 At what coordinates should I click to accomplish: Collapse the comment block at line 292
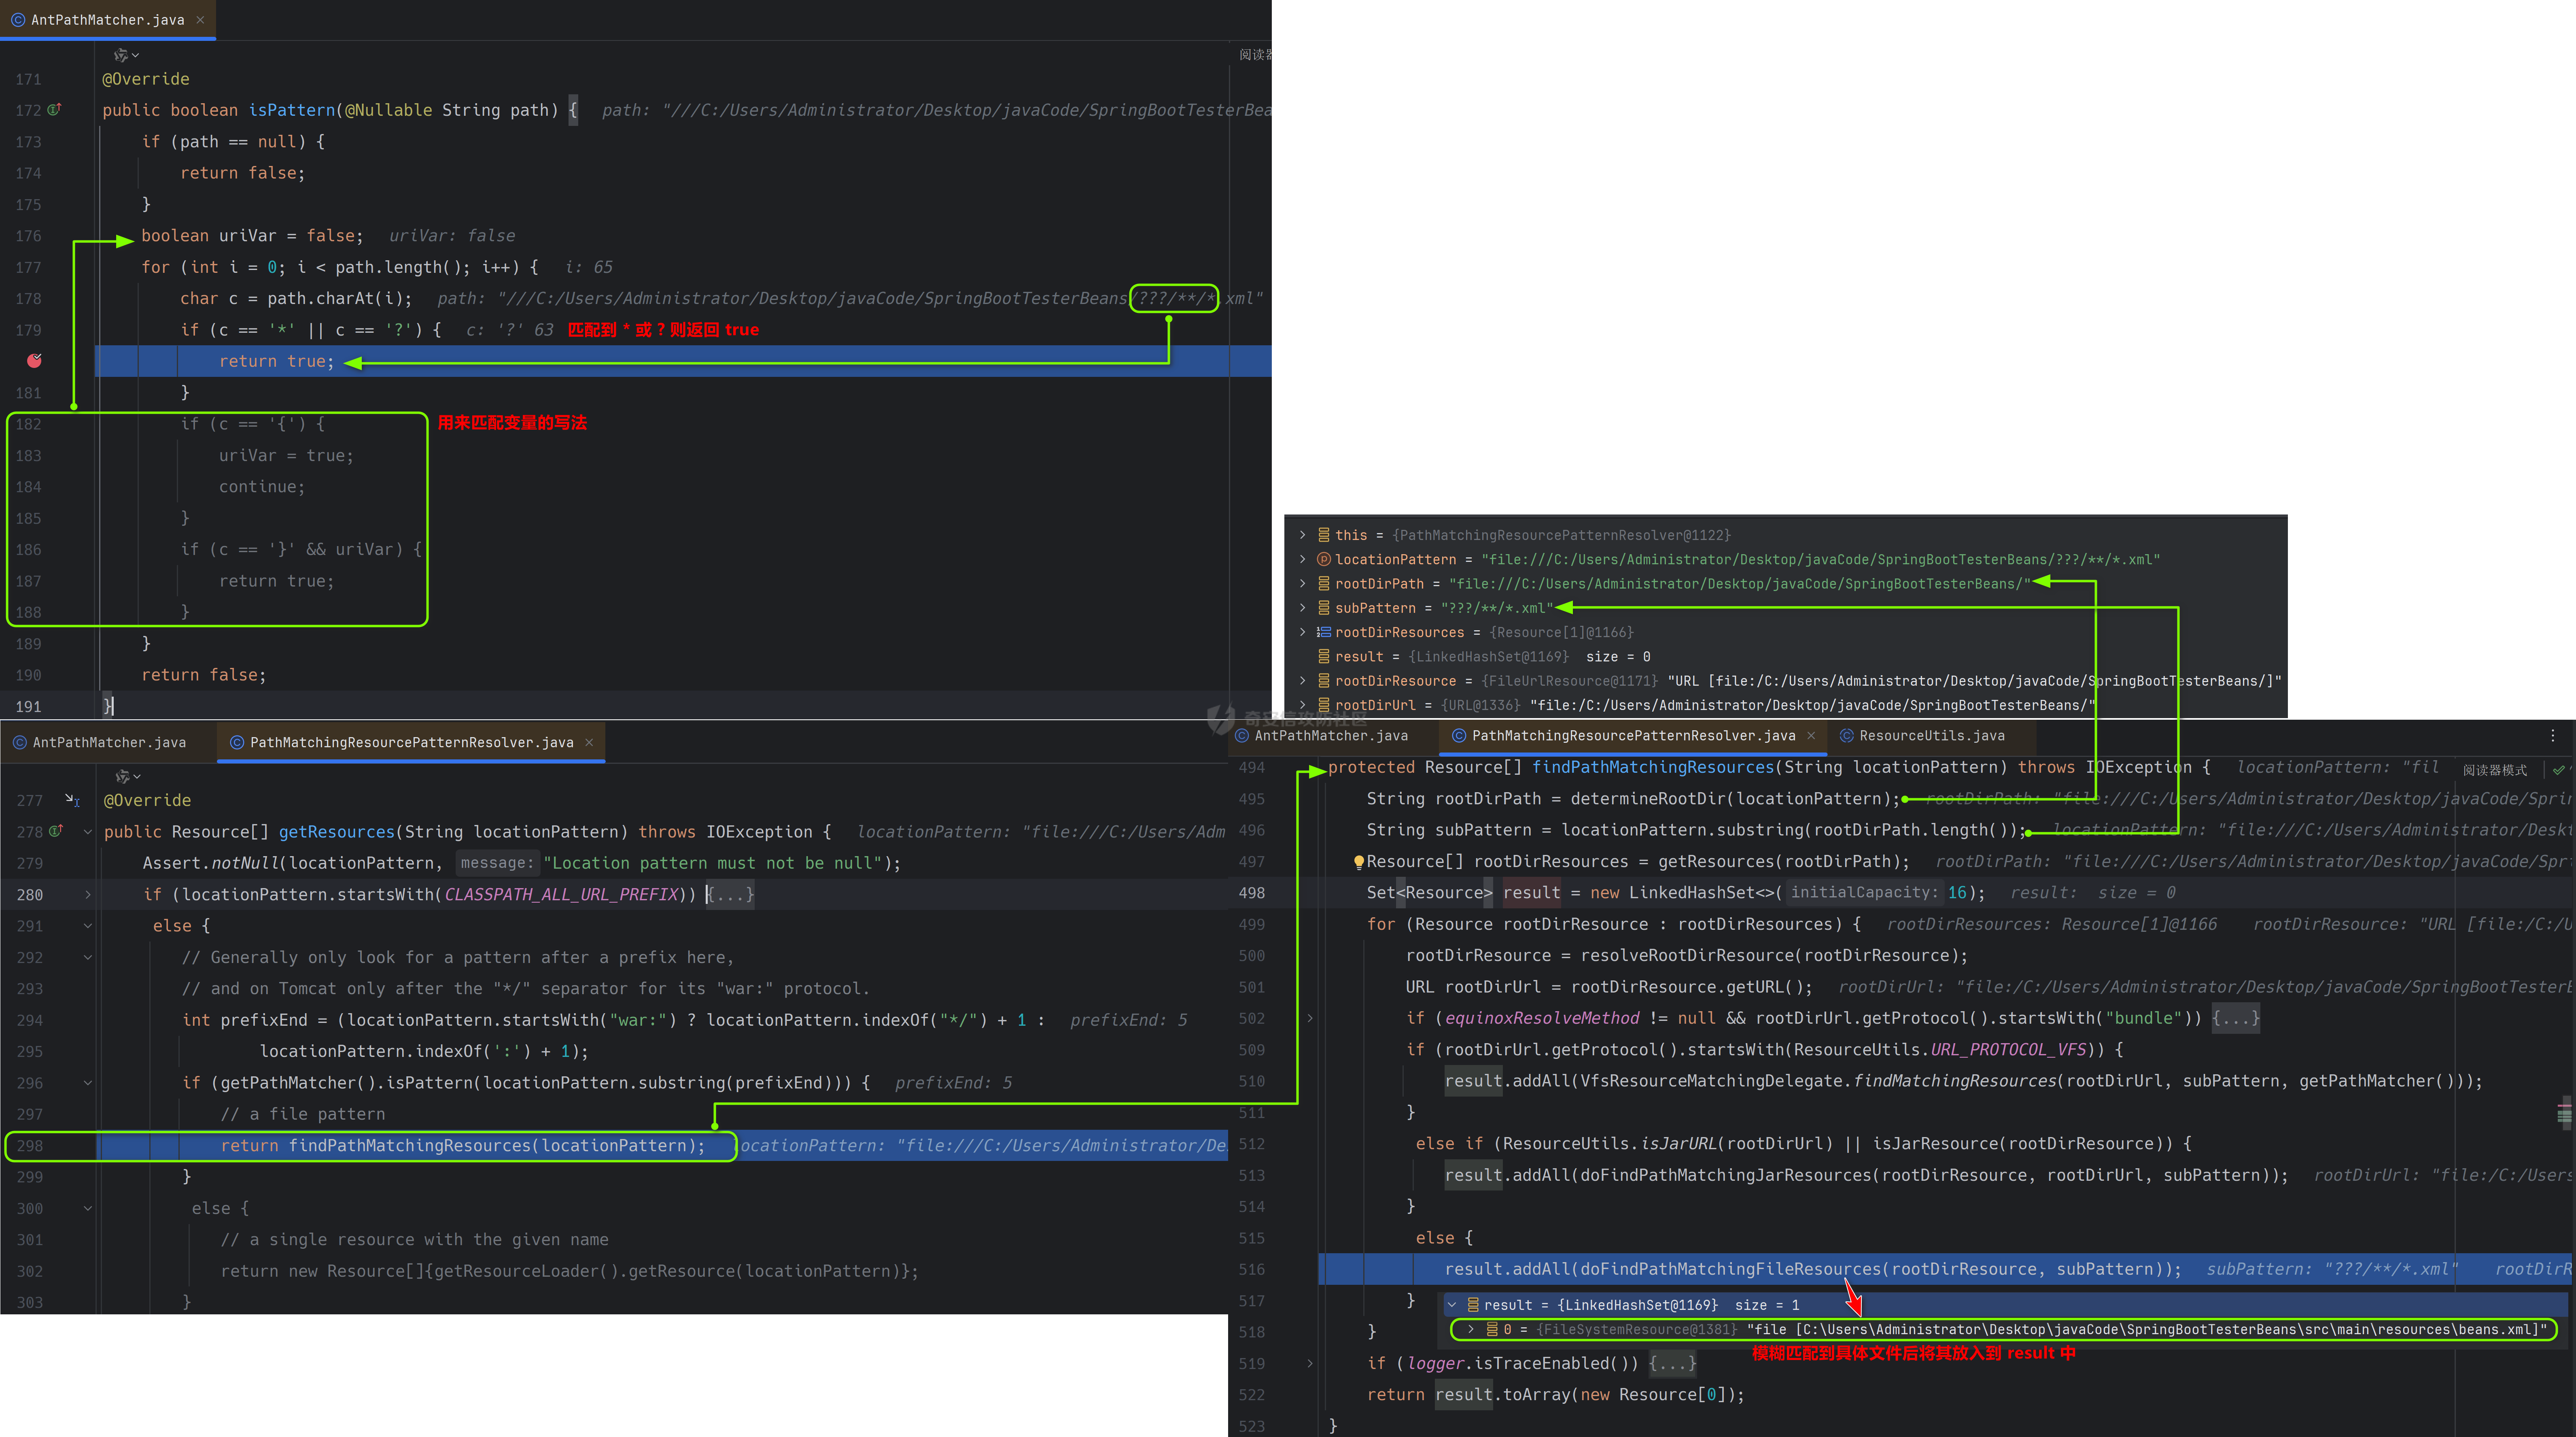[88, 957]
